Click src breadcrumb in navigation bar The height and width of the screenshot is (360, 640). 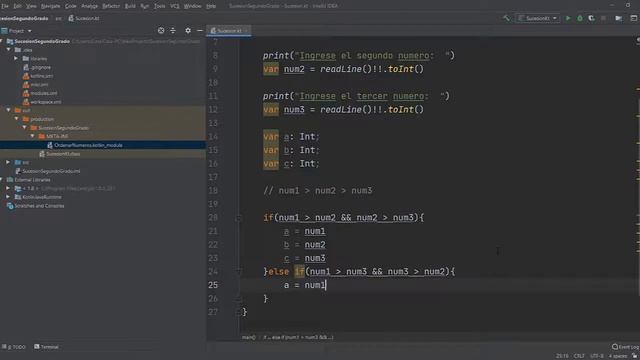point(58,18)
